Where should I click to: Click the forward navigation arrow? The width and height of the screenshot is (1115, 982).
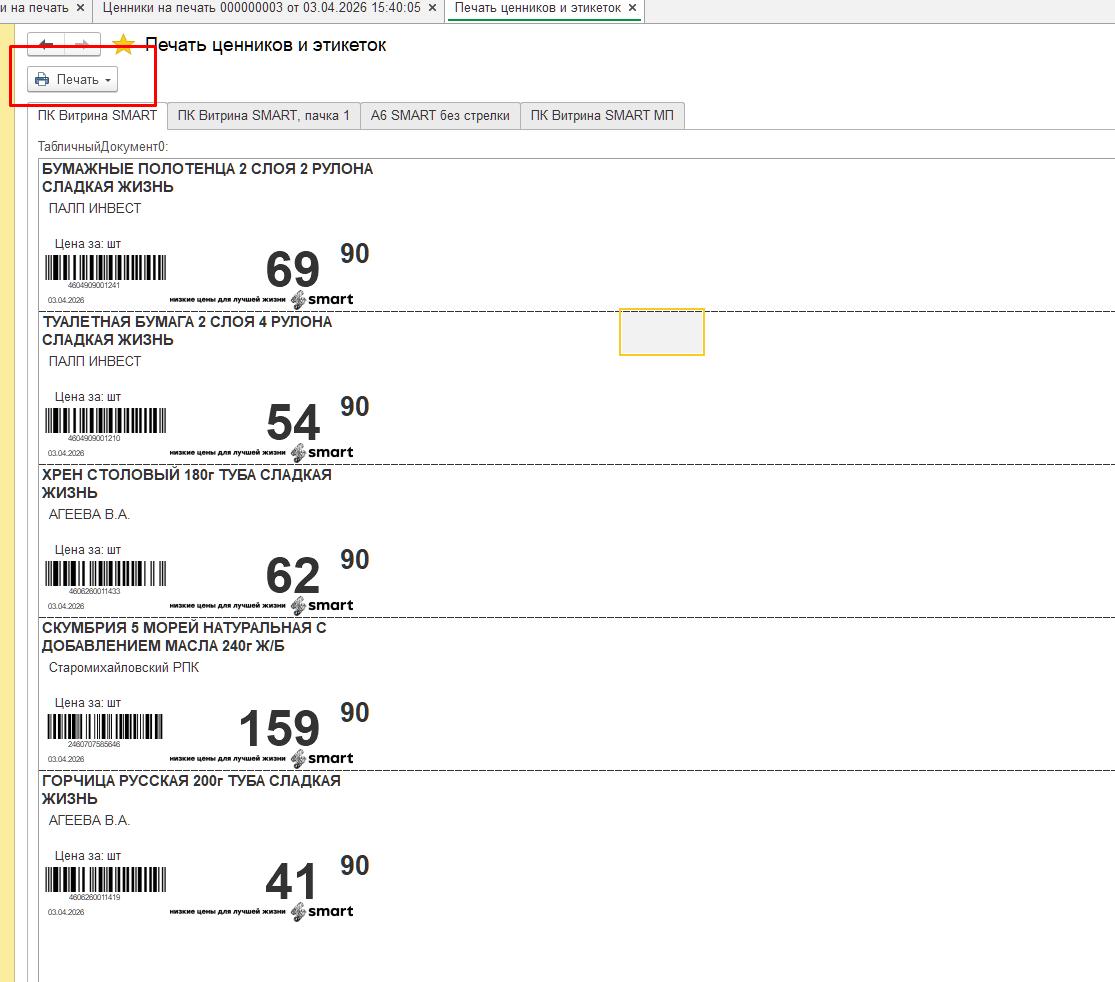point(83,45)
